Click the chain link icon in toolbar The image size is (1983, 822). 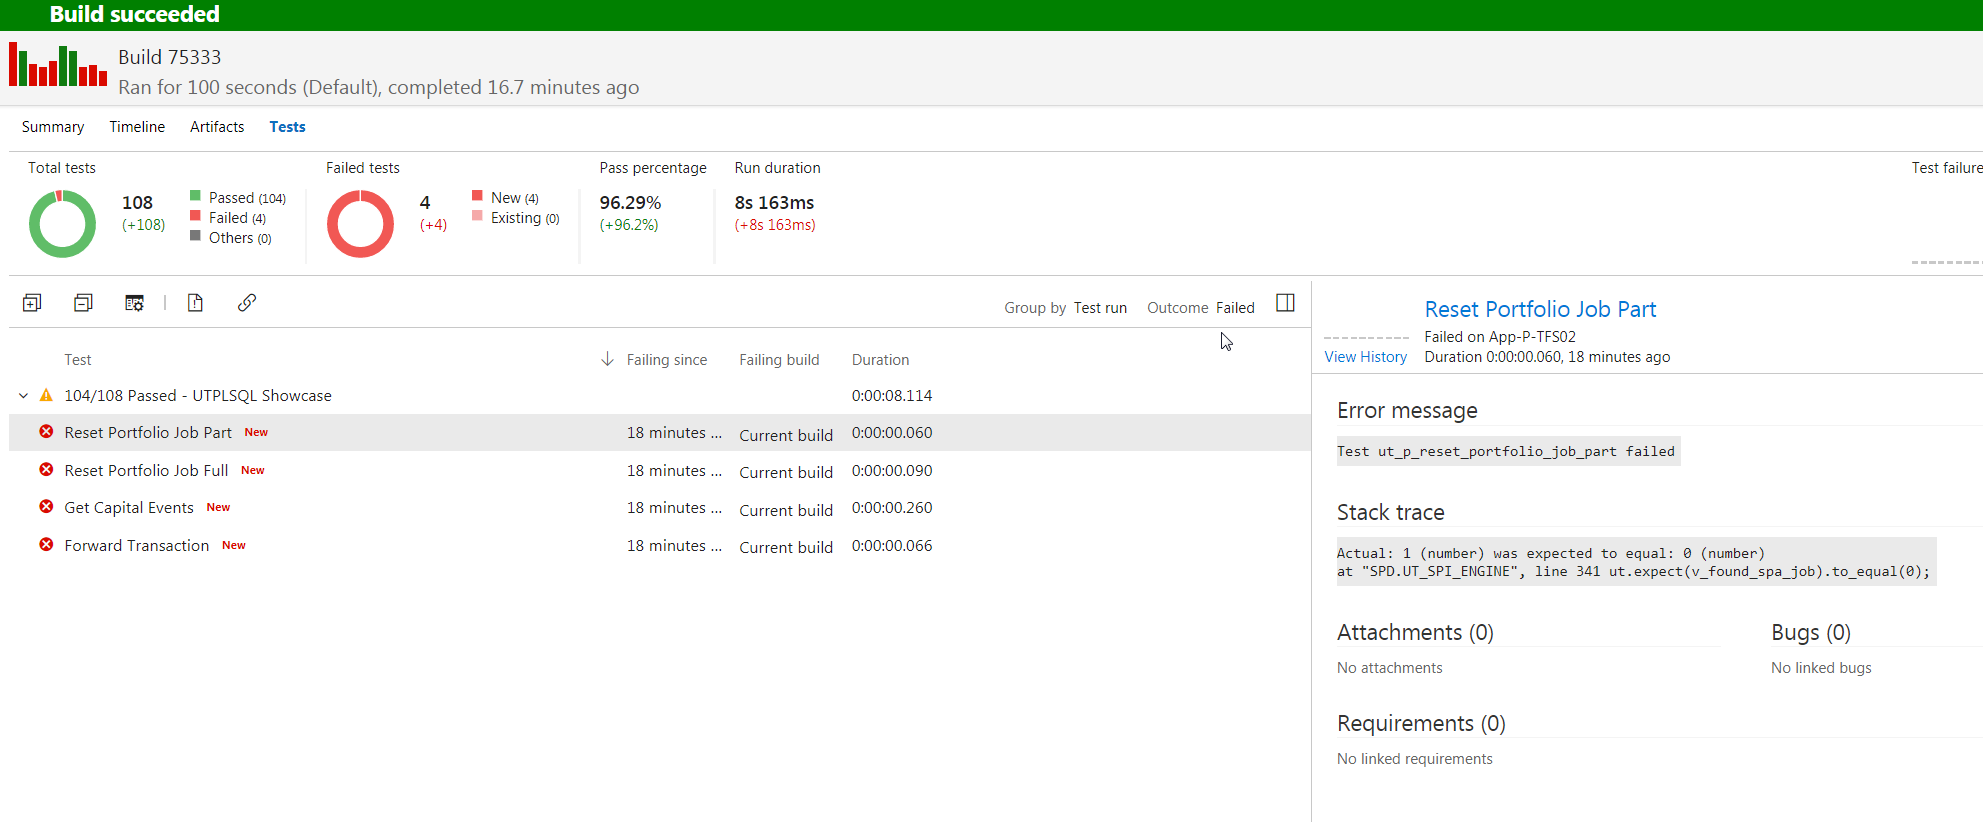[x=247, y=303]
